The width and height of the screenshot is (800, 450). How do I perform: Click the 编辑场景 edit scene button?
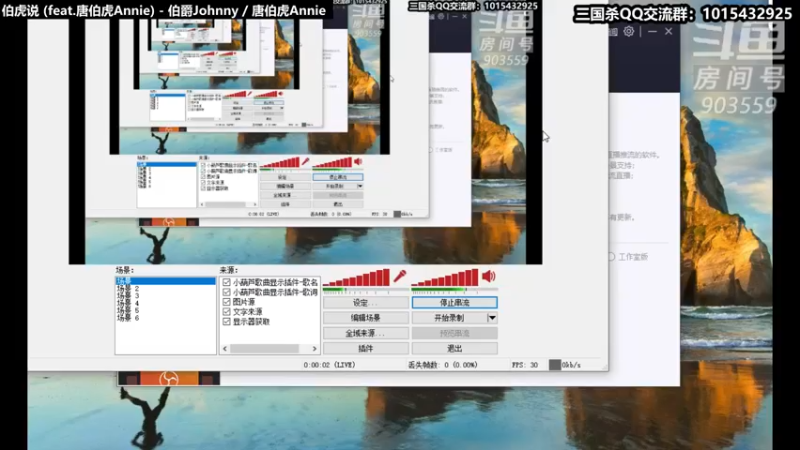tap(366, 318)
